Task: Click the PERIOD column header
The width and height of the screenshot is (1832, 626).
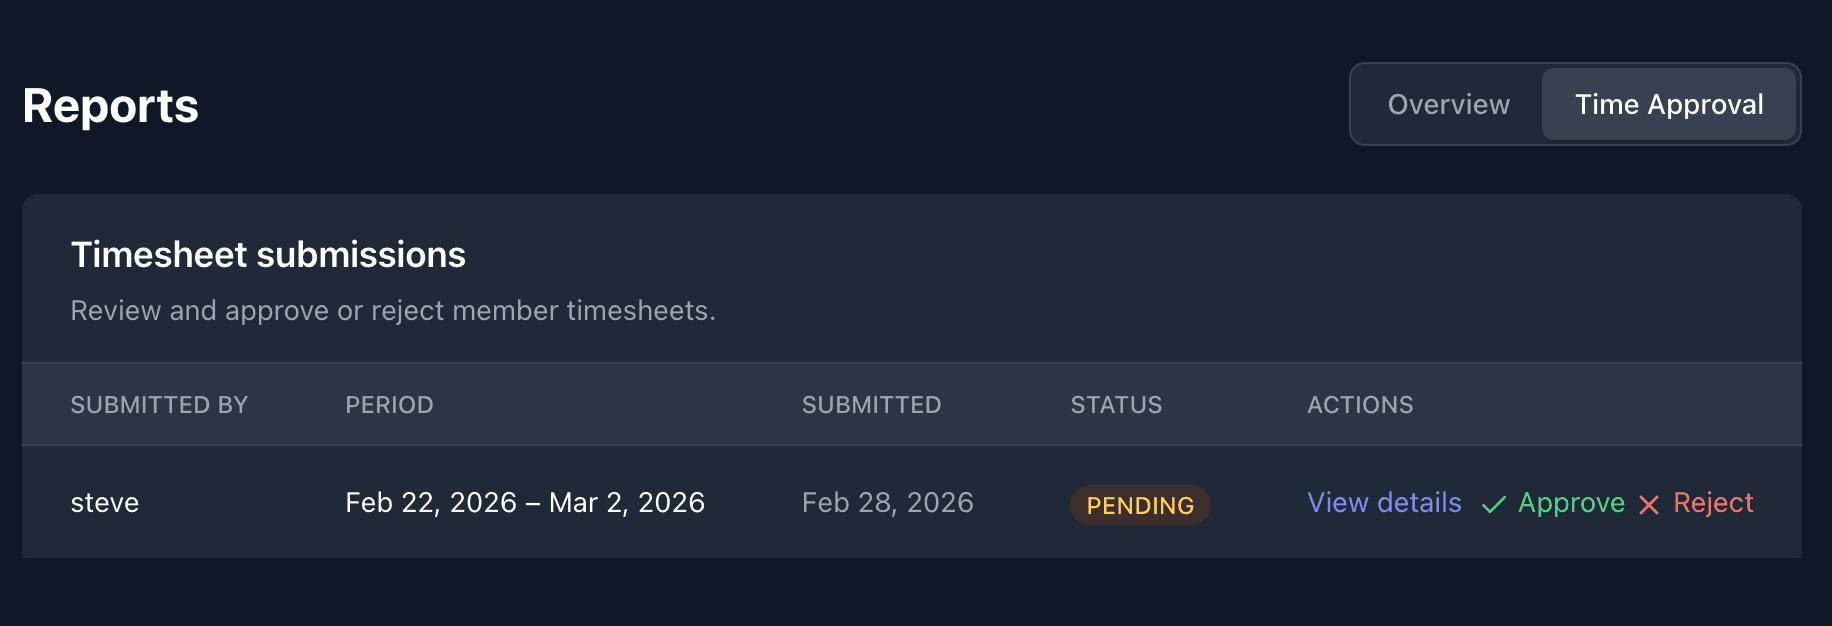Action: 389,404
